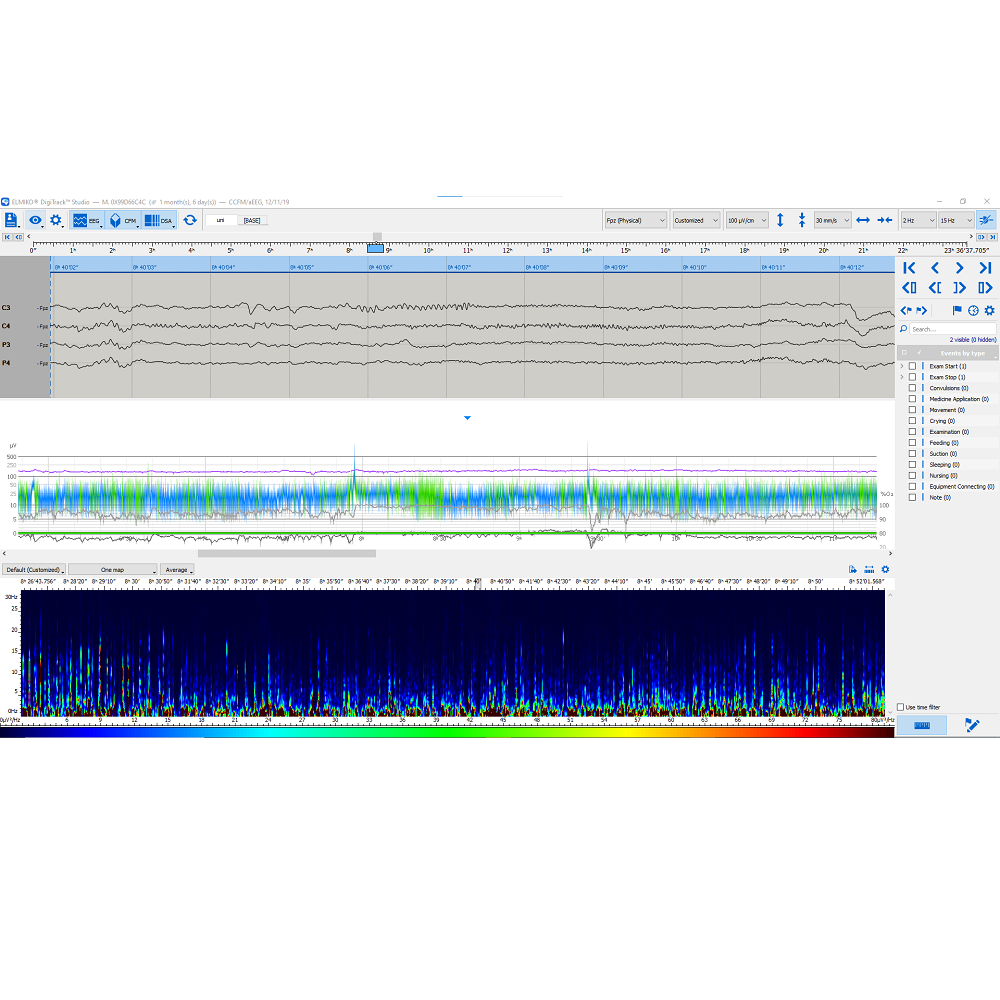Screen dimensions: 1000x1000
Task: Go to previous event flag
Action: 906,310
